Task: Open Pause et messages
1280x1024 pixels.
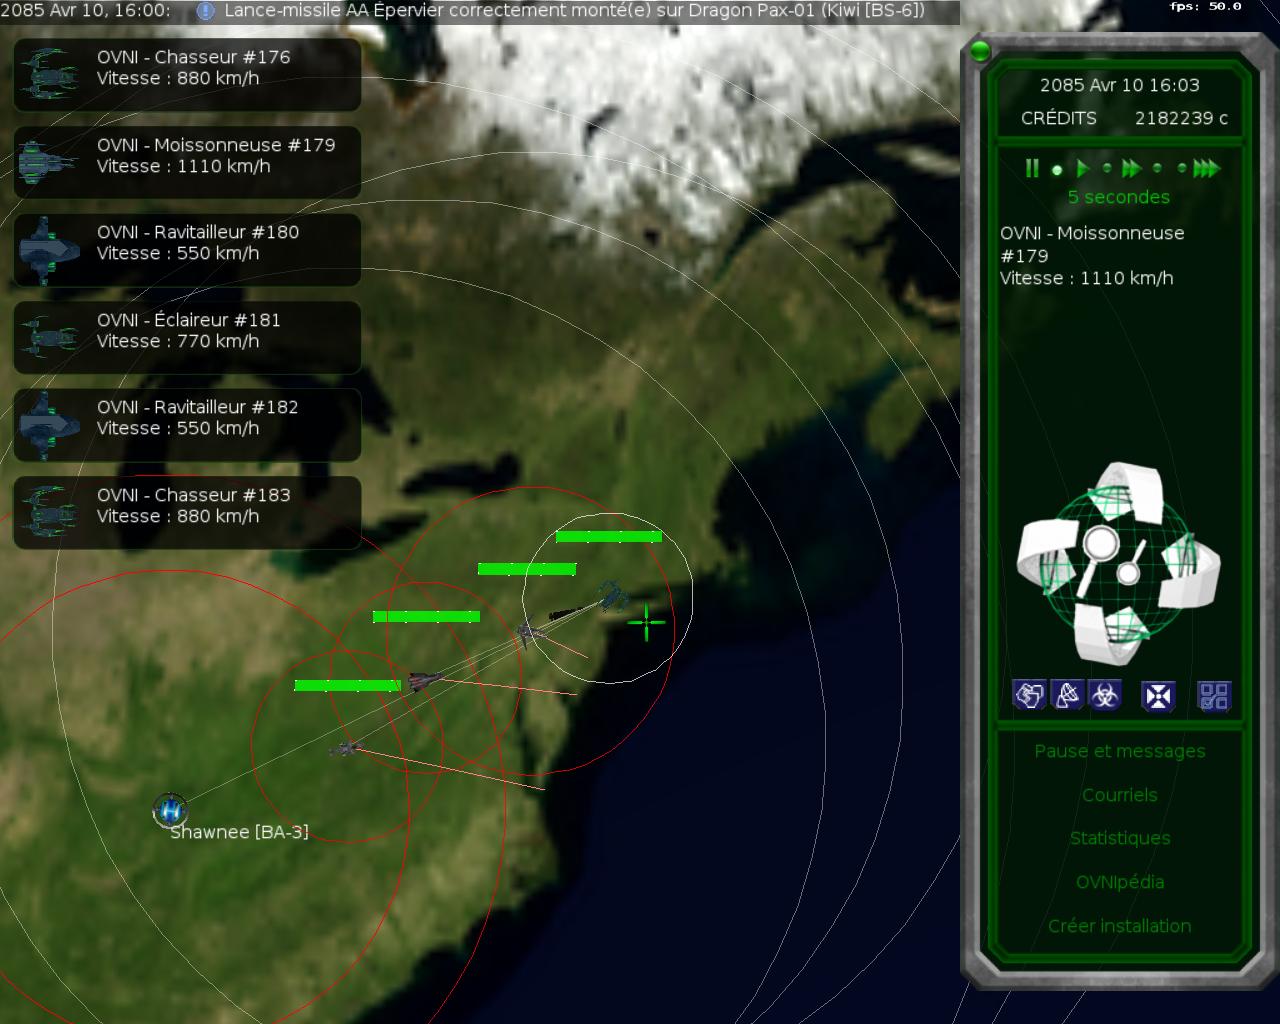Action: (x=1120, y=751)
